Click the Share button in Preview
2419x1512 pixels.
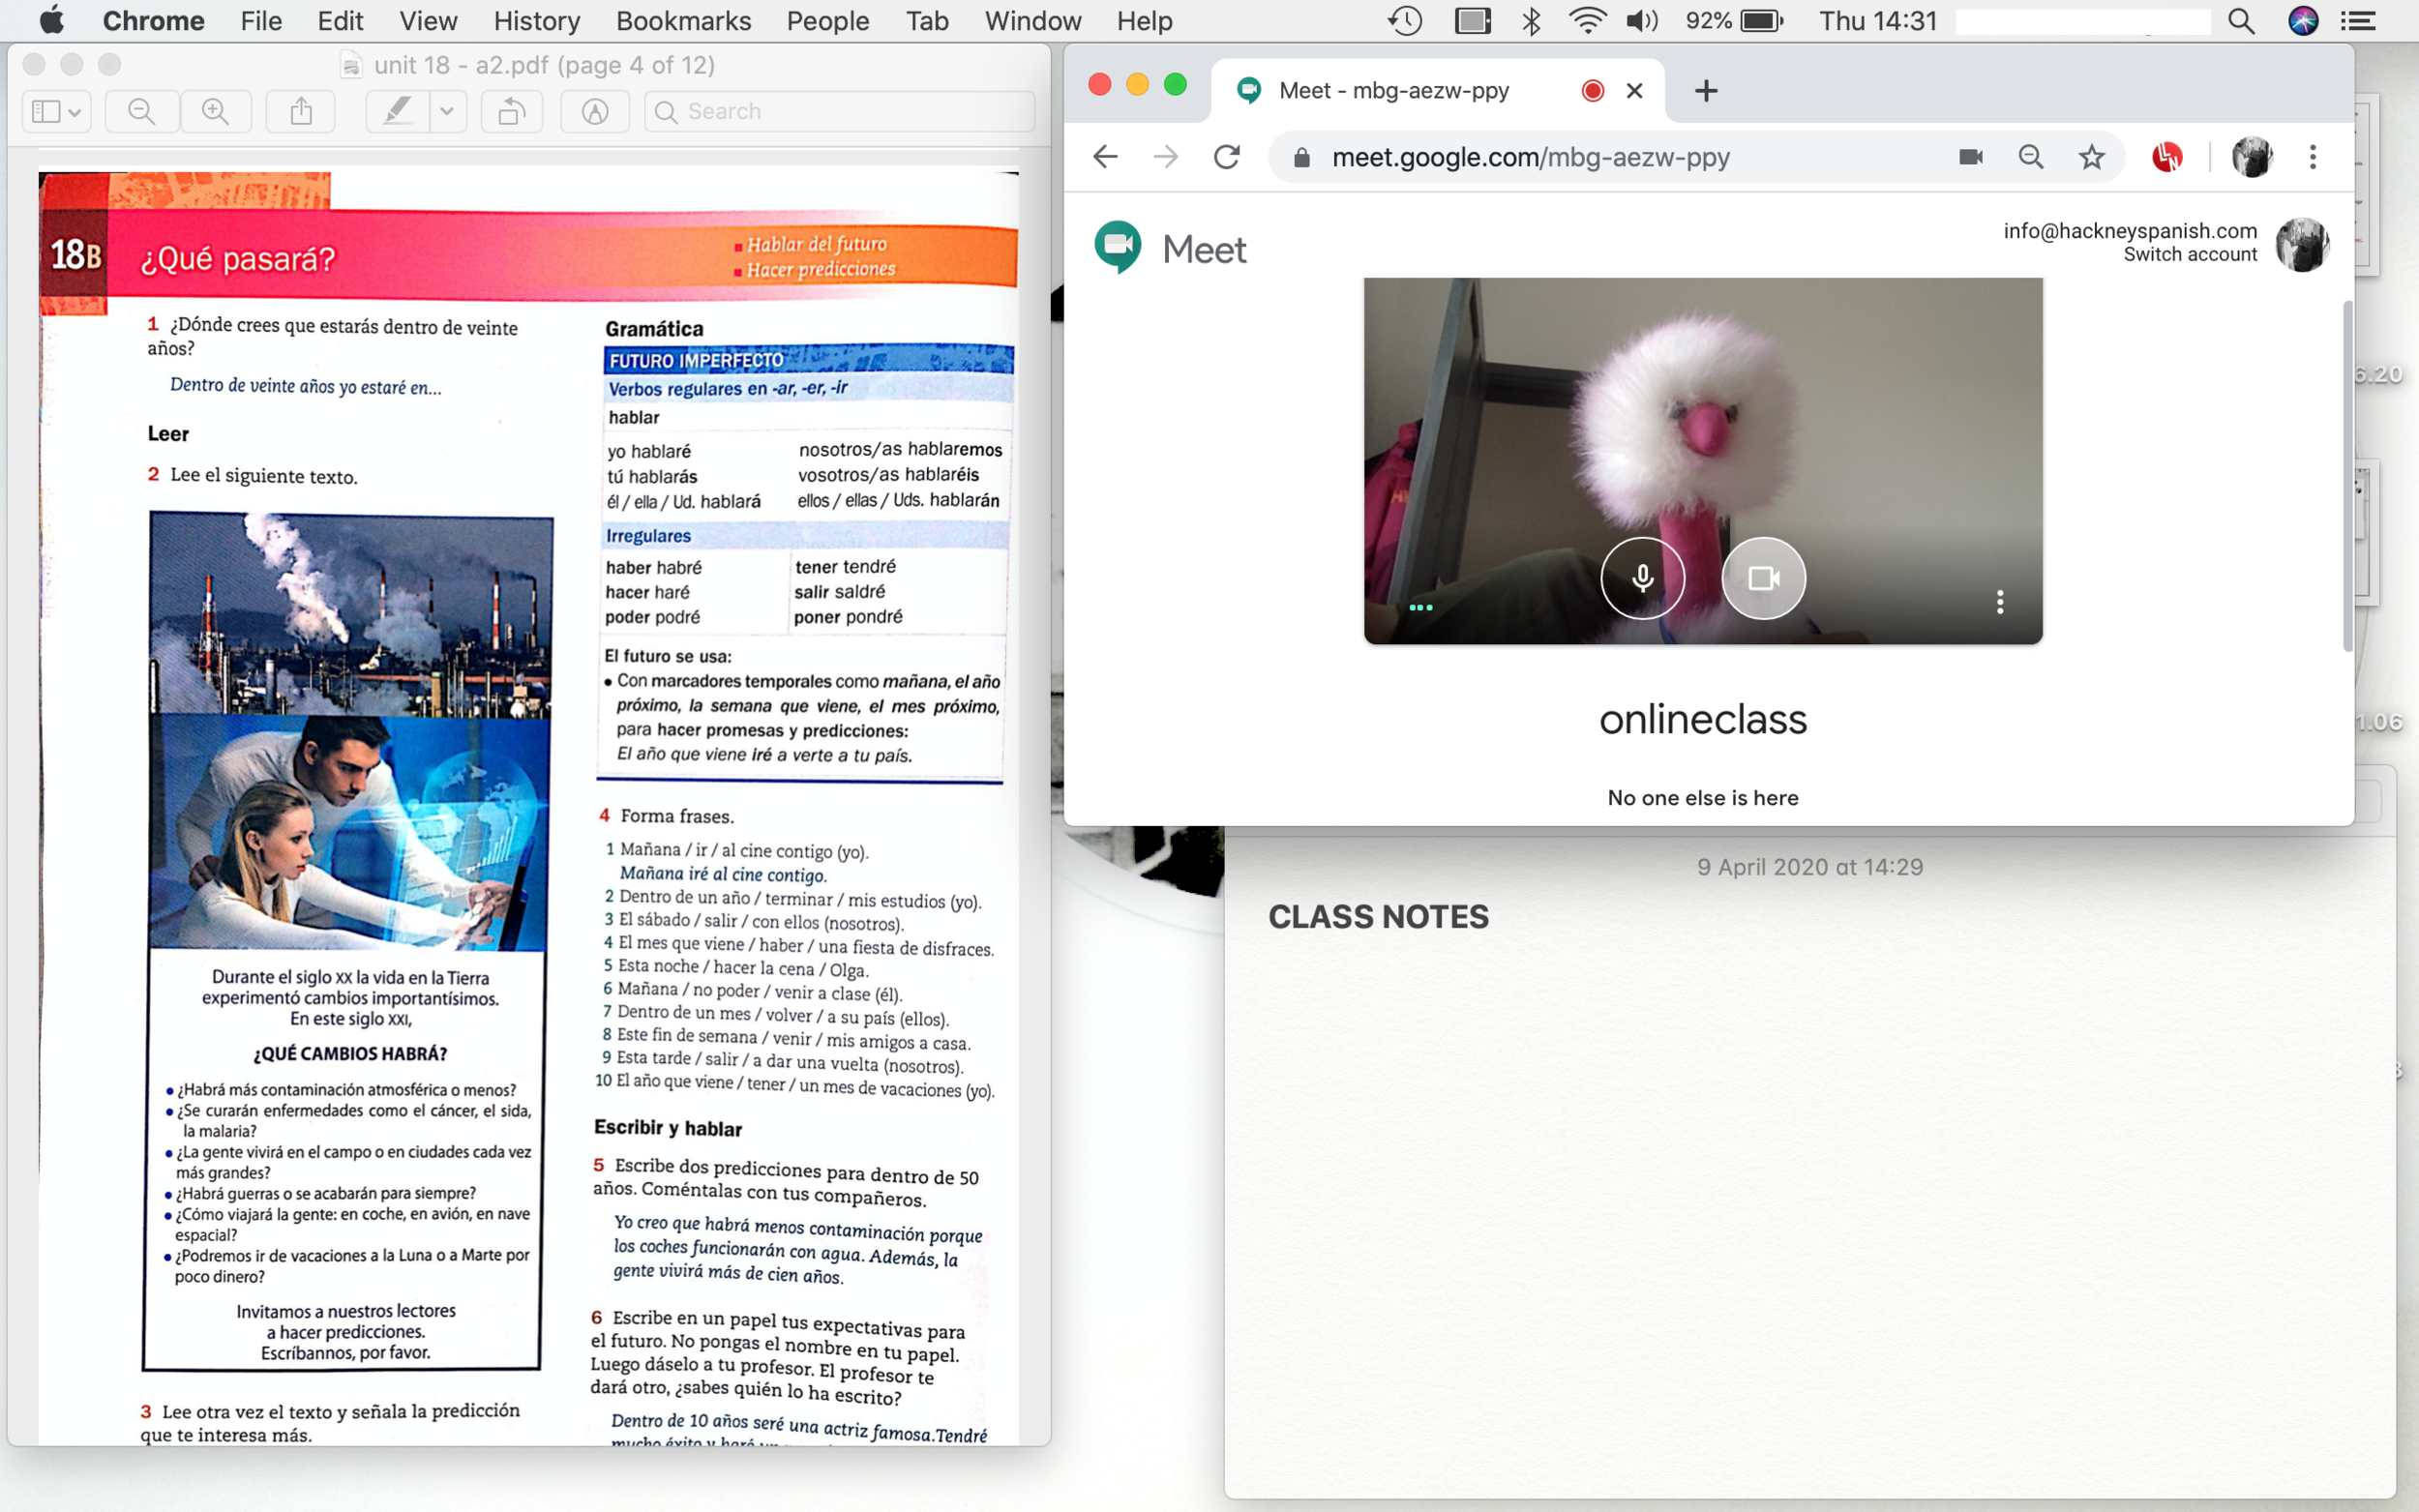[x=301, y=111]
